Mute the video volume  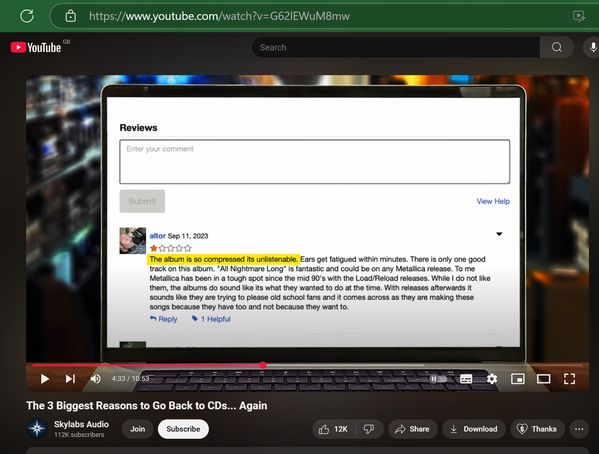96,379
